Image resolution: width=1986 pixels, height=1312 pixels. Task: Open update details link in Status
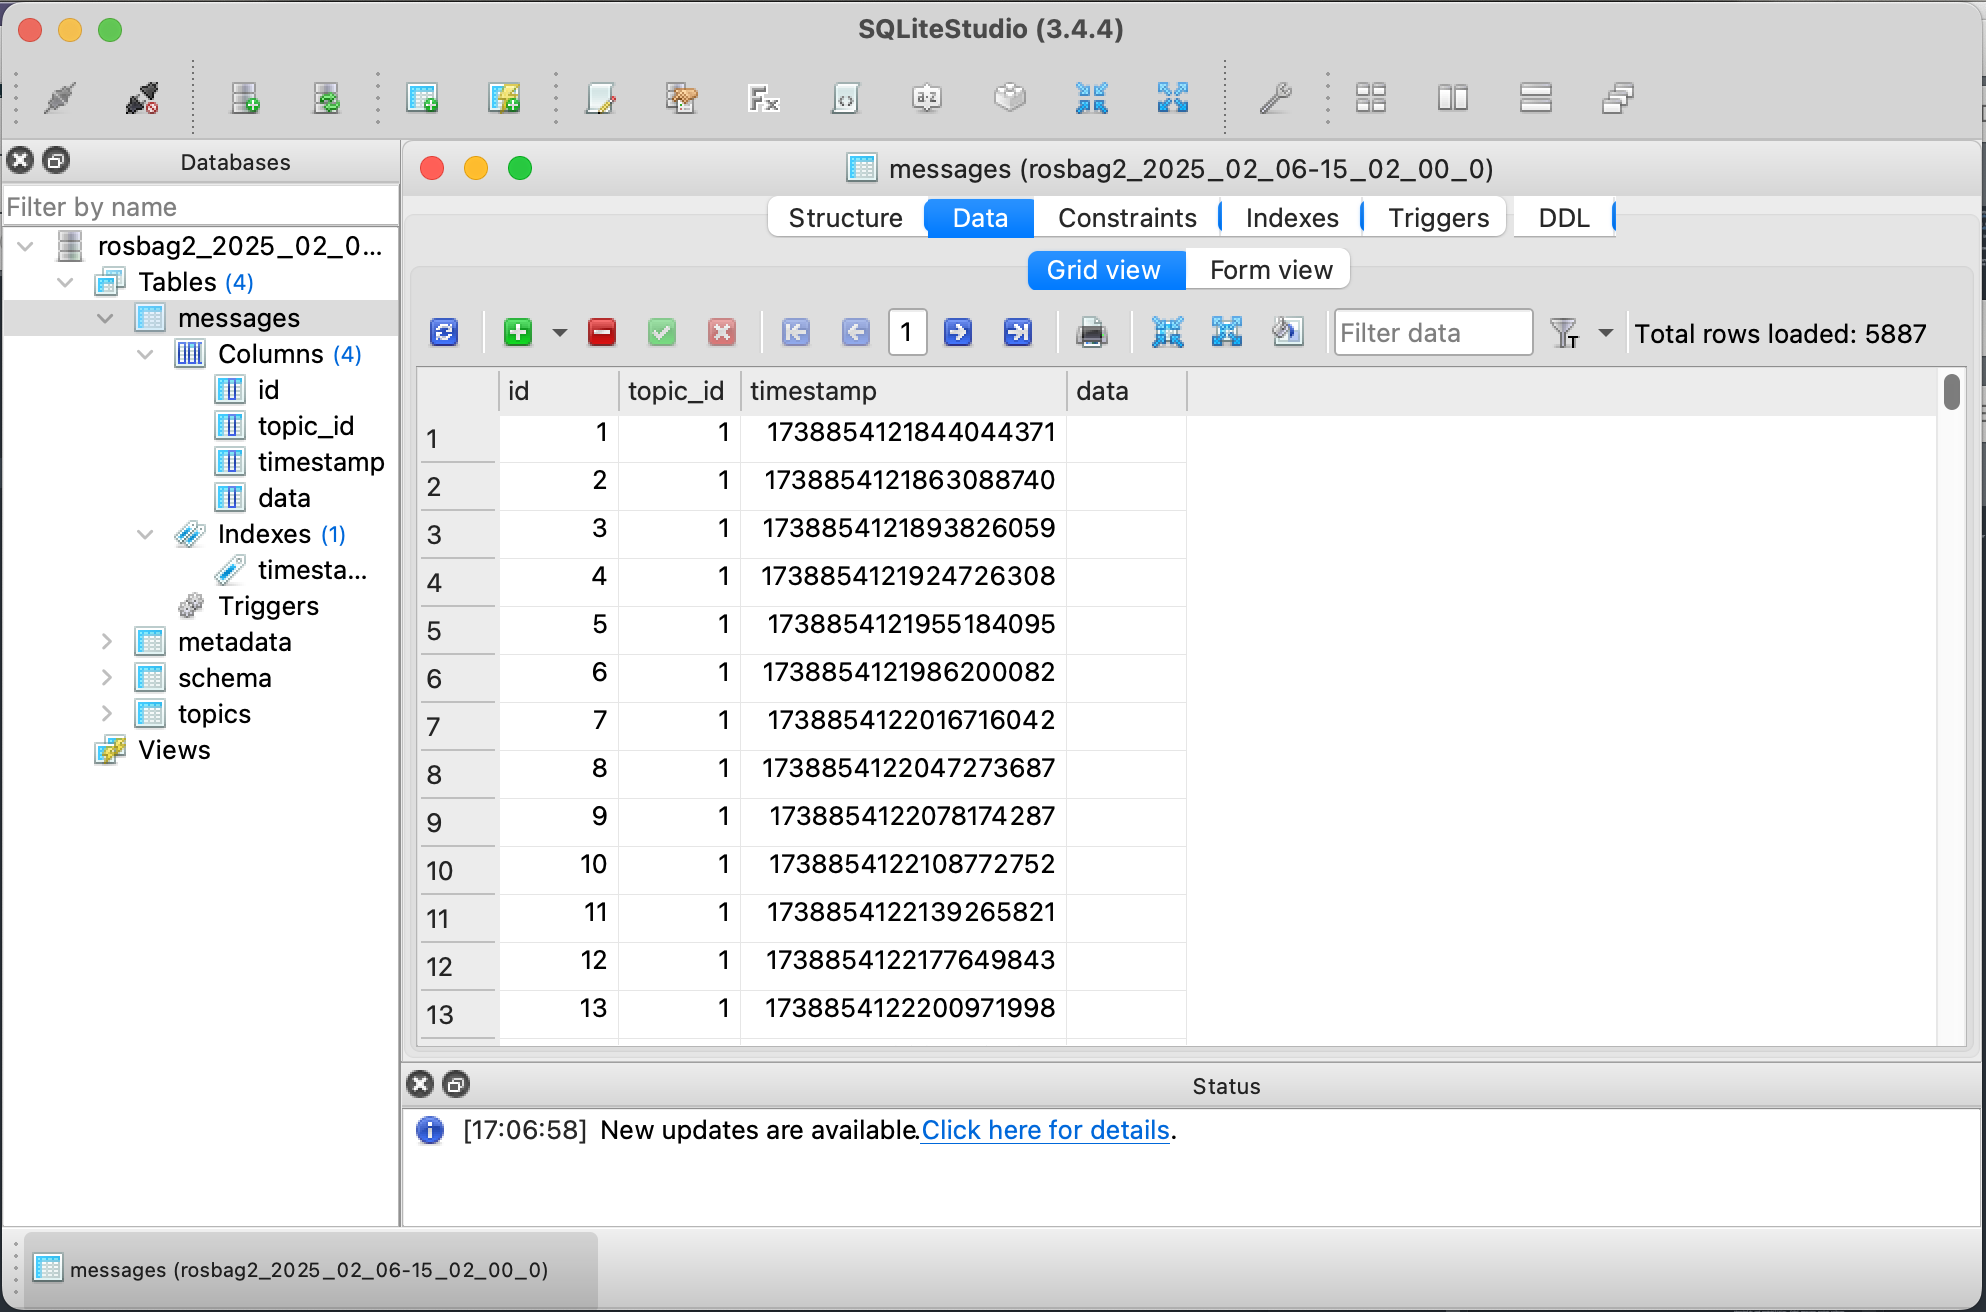(x=1045, y=1130)
